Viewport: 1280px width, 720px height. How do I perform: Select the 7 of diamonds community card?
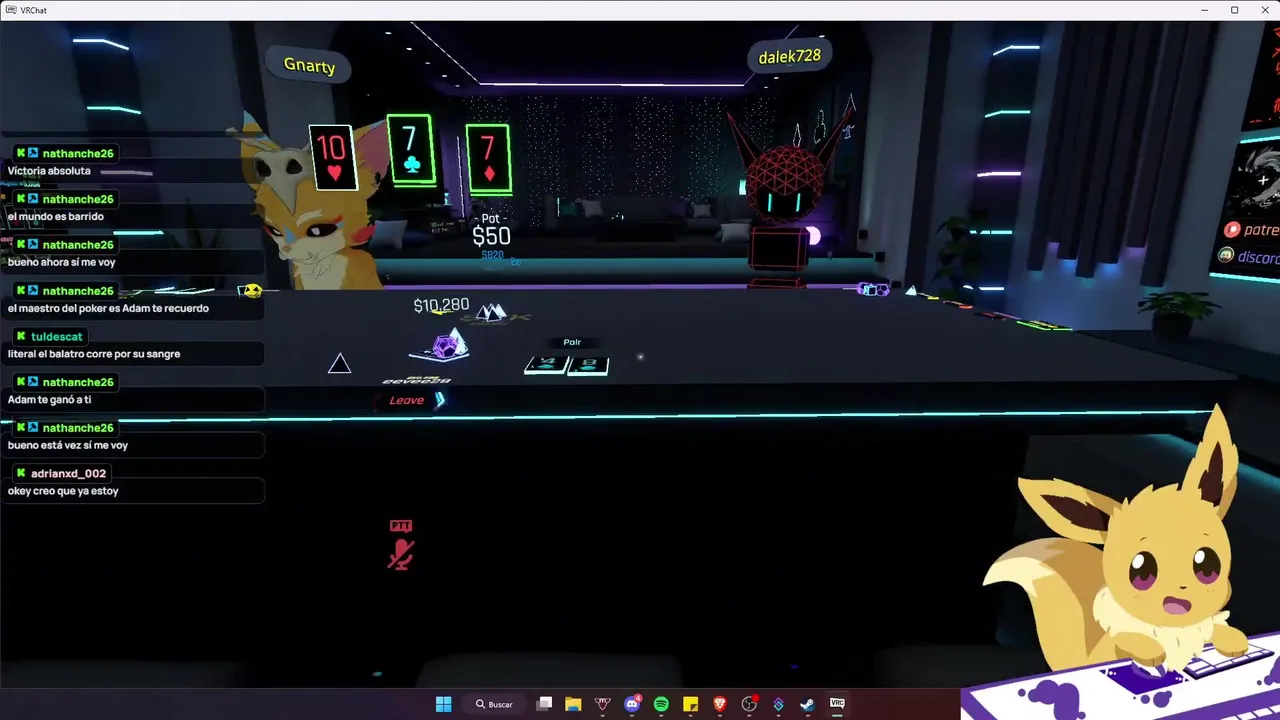488,157
